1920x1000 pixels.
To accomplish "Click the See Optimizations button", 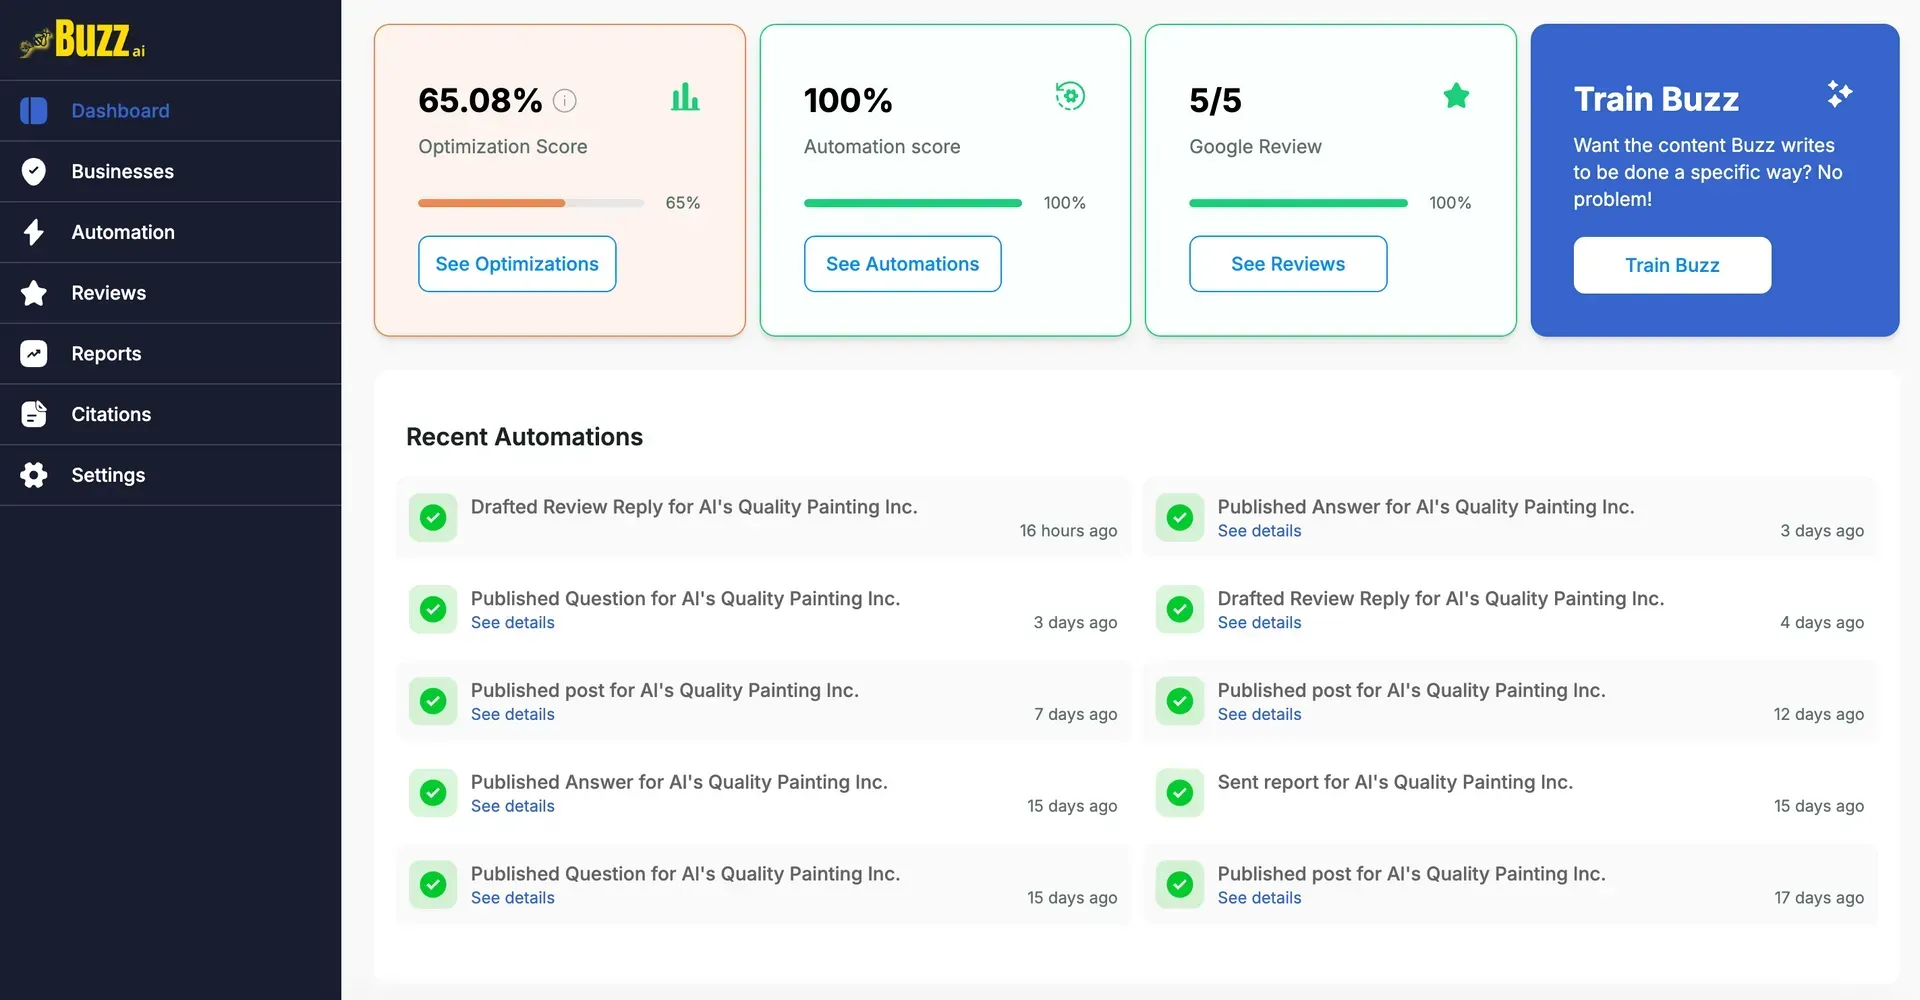I will [517, 264].
